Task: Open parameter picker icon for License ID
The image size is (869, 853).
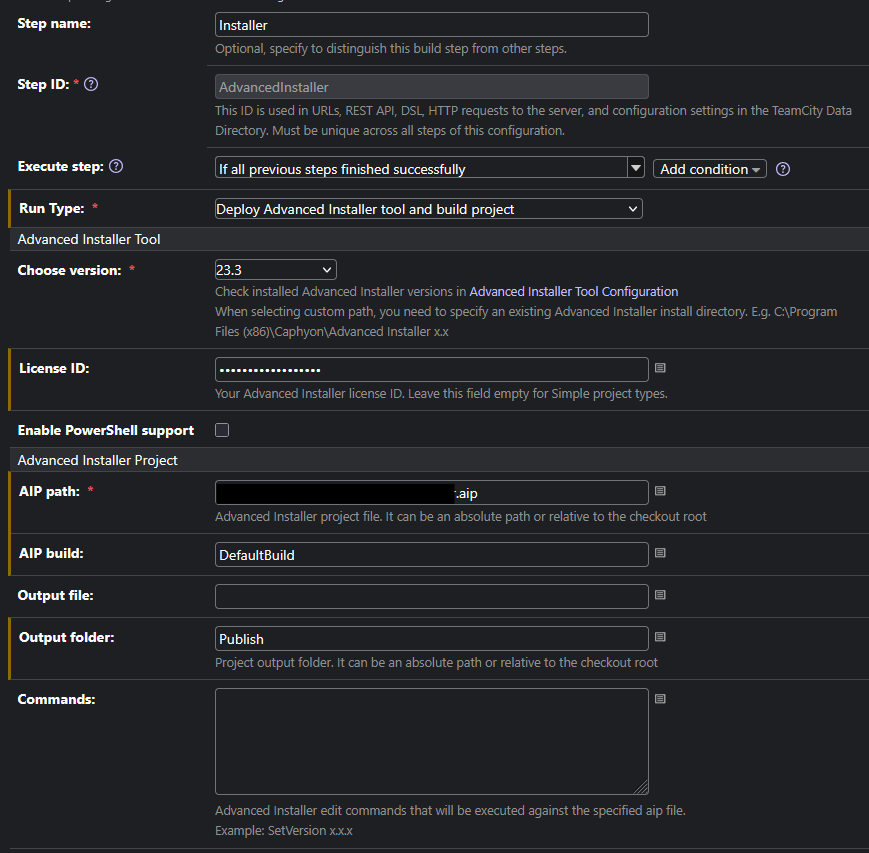Action: pos(660,367)
